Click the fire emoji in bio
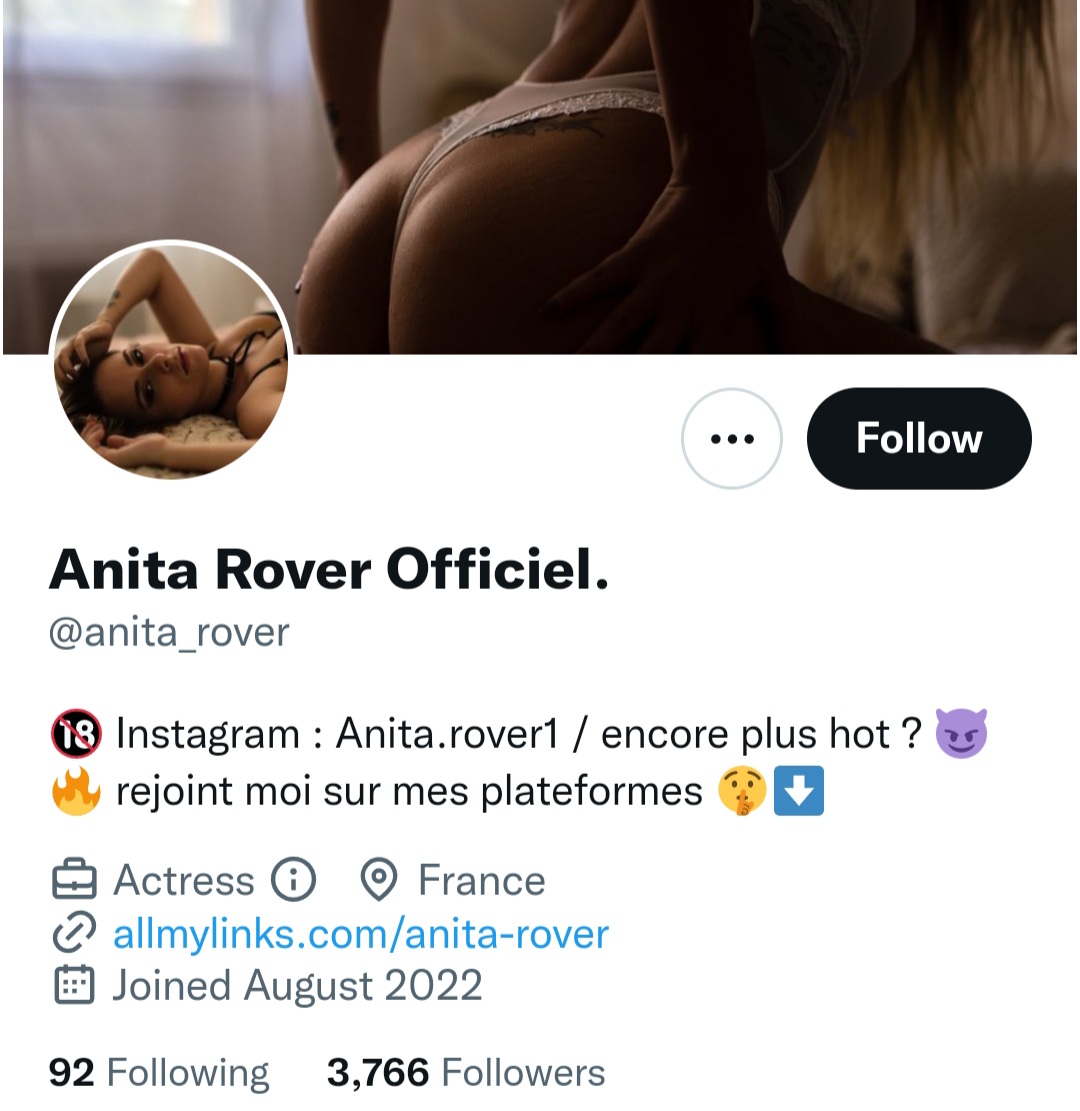This screenshot has height=1111, width=1080. click(75, 793)
